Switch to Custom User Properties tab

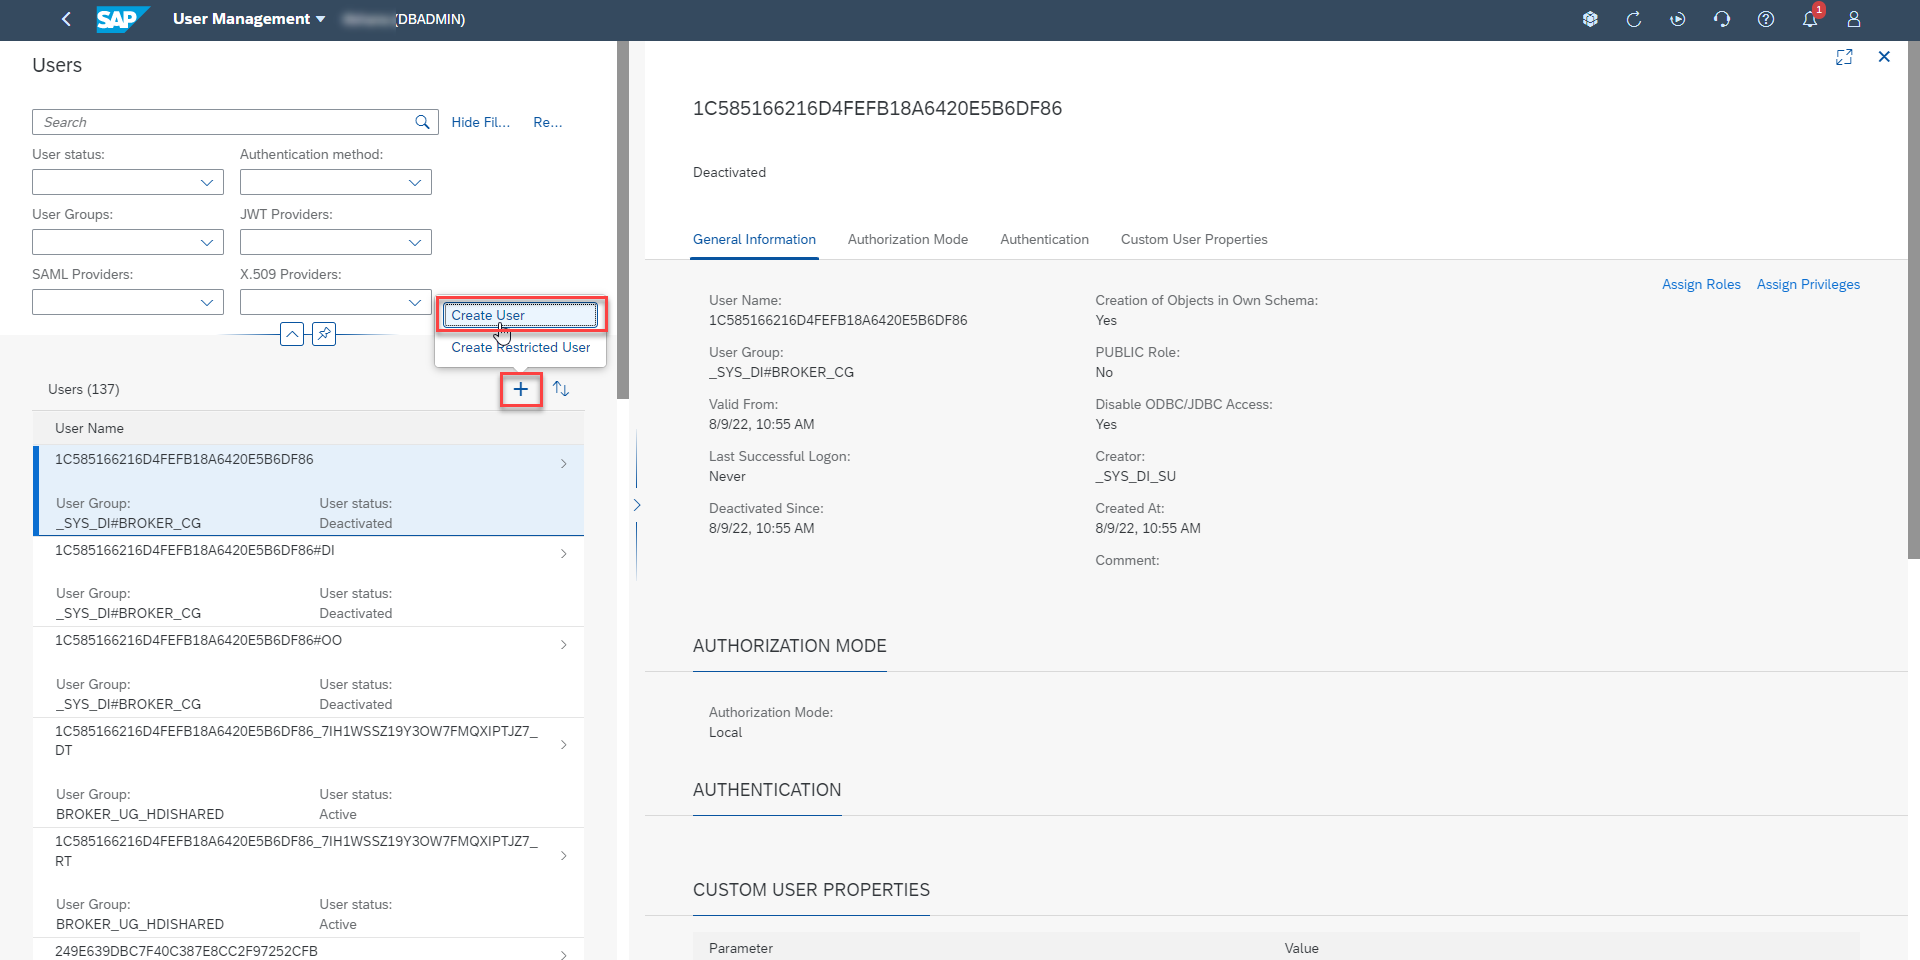click(1194, 240)
